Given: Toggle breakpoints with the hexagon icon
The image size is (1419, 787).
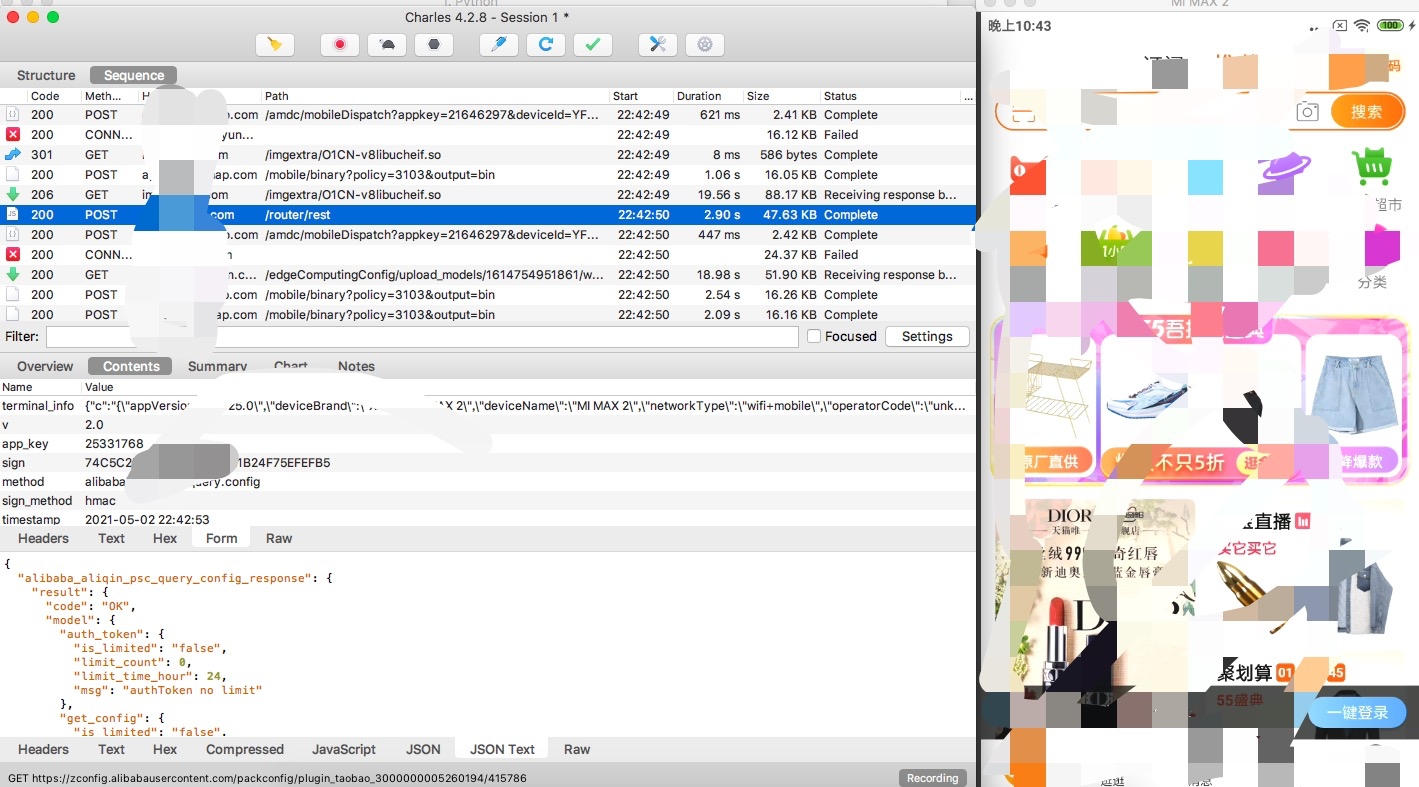Looking at the screenshot, I should pyautogui.click(x=434, y=44).
